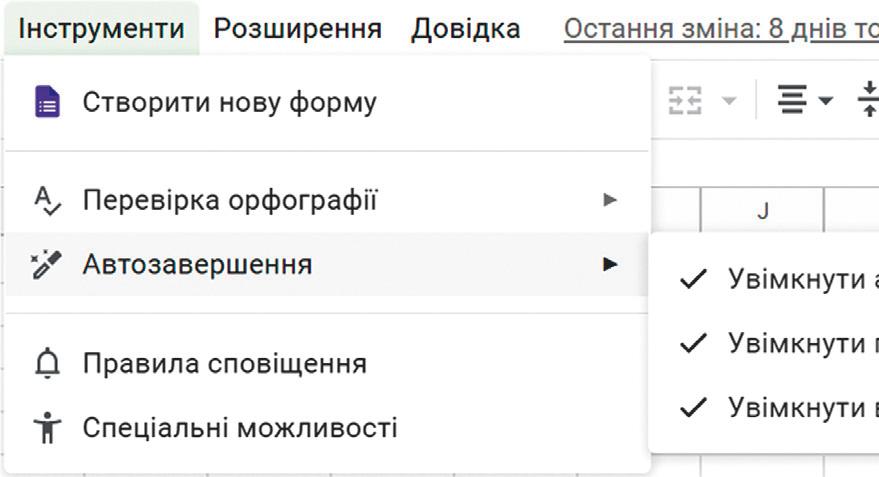Click the purple Google Forms icon
Image resolution: width=879 pixels, height=477 pixels.
coord(47,102)
